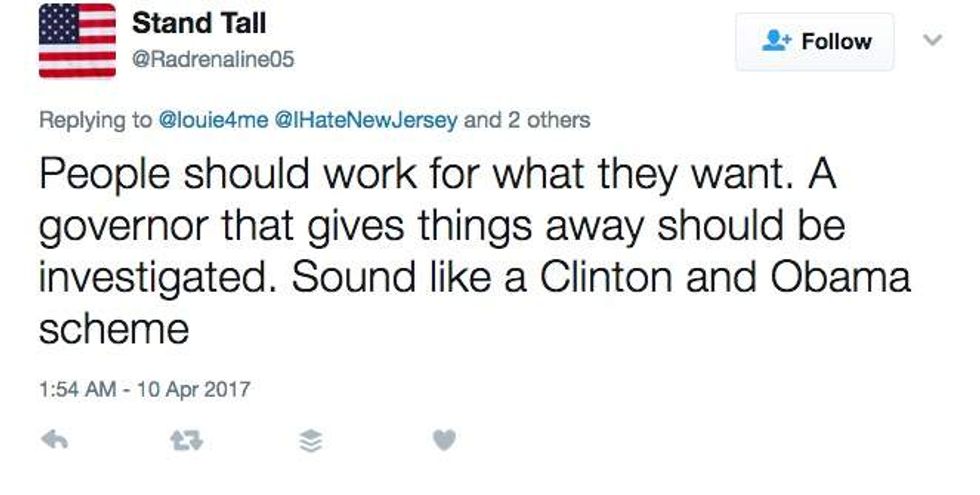The width and height of the screenshot is (980, 495).
Task: Follow the Stand Tall account
Action: [815, 42]
